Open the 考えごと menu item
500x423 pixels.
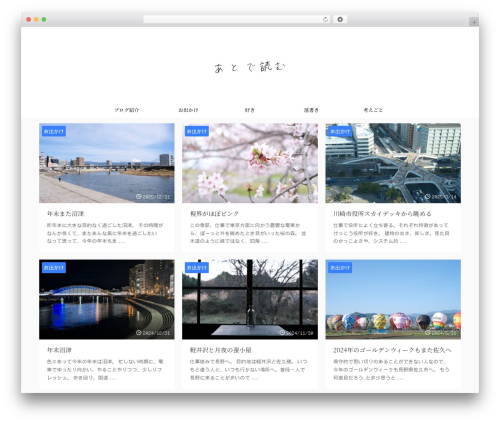coord(373,110)
